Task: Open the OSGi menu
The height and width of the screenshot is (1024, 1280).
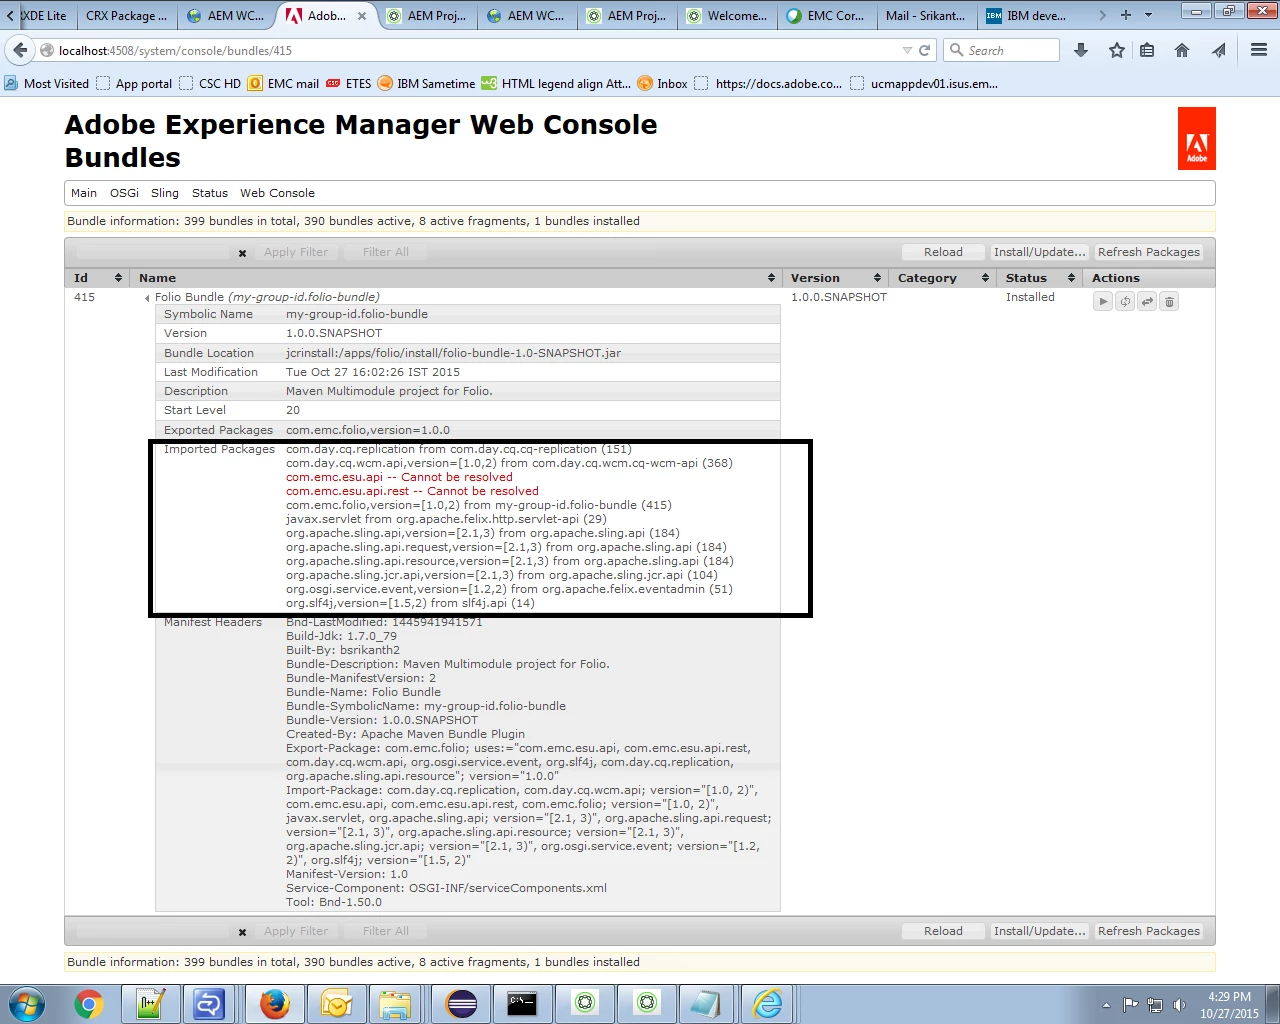Action: 124,193
